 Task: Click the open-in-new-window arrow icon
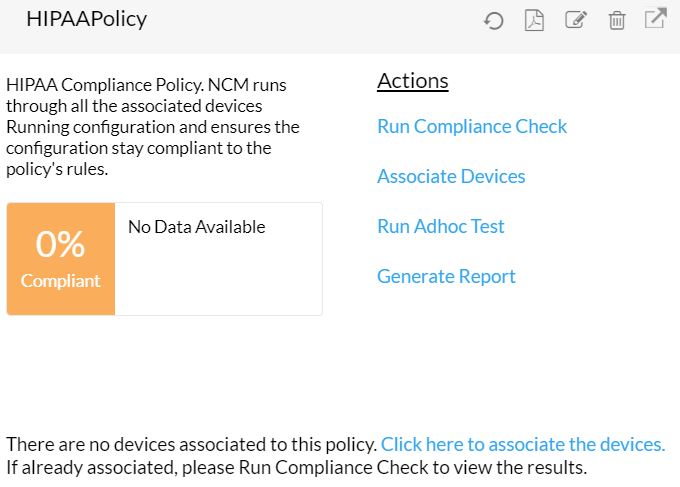coord(655,19)
